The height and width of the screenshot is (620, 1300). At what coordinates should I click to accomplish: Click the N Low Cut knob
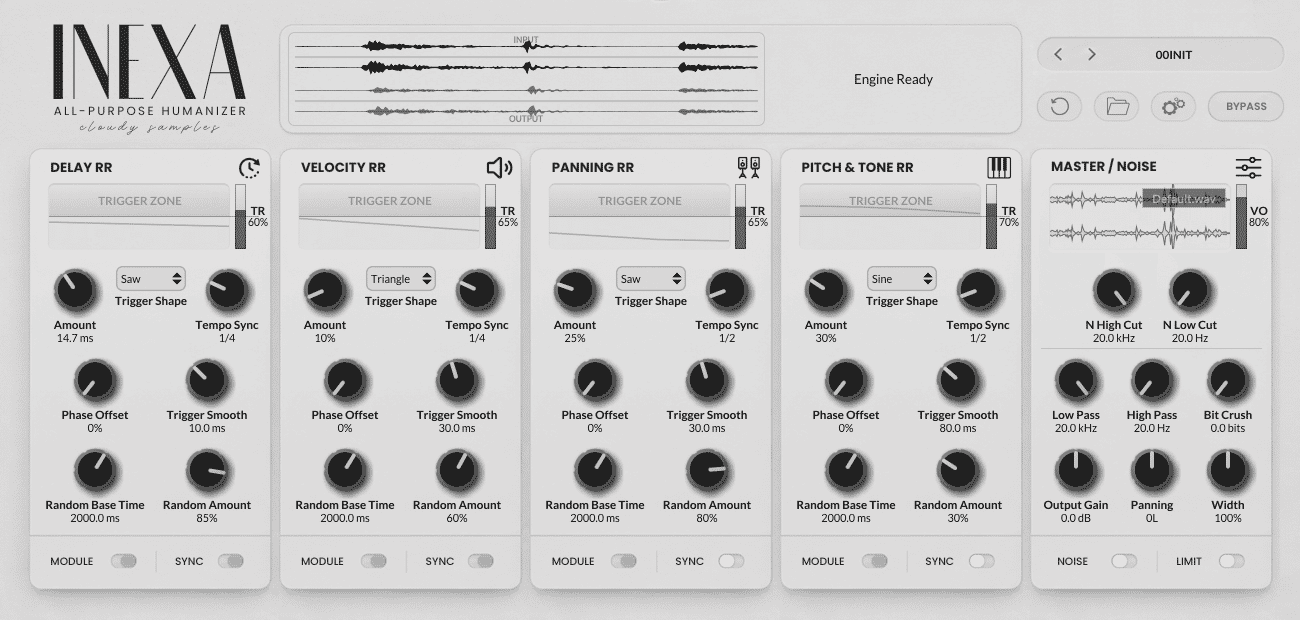tap(1190, 291)
